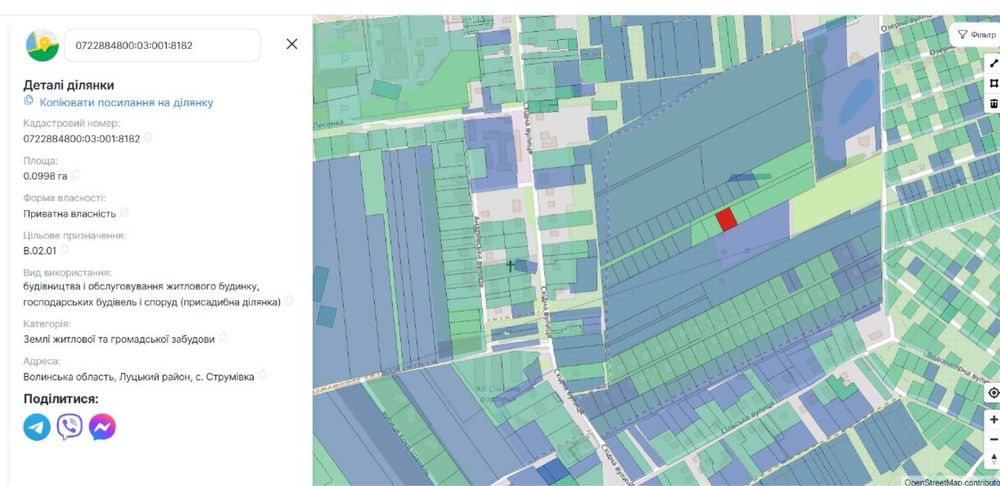Open the Фільтр map filter
Image resolution: width=1000 pixels, height=486 pixels.
(x=976, y=34)
